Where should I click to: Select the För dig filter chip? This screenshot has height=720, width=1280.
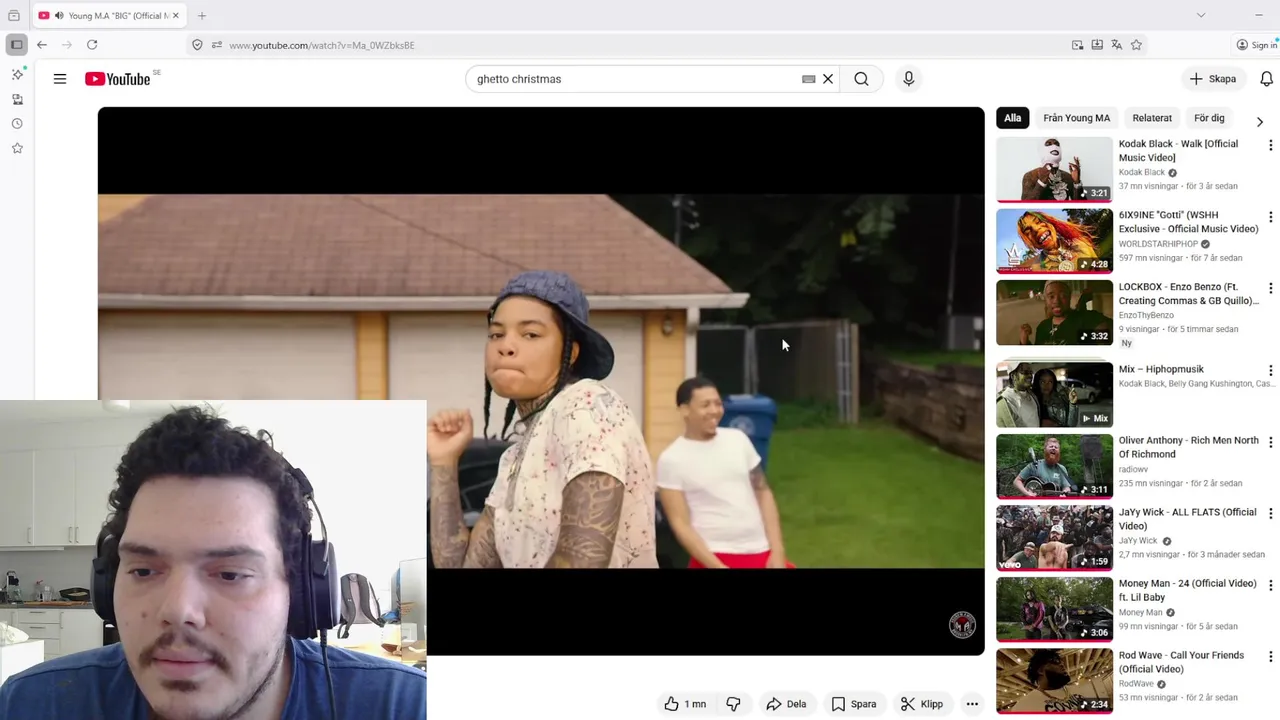tap(1209, 118)
